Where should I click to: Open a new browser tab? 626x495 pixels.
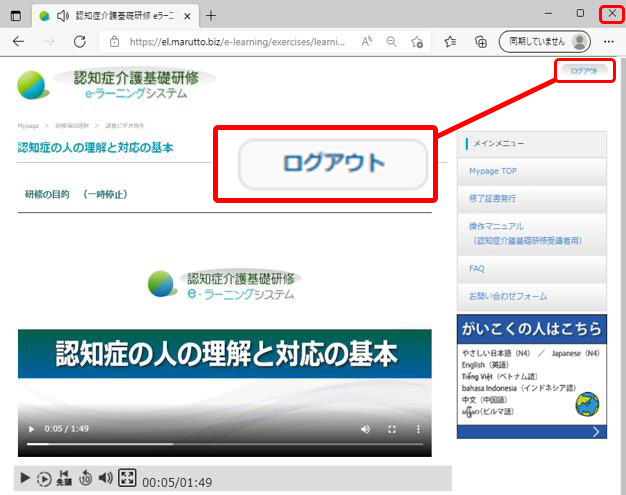coord(210,16)
